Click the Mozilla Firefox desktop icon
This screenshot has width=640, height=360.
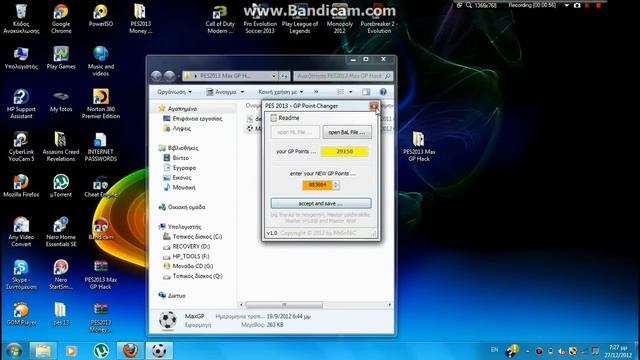click(x=21, y=186)
